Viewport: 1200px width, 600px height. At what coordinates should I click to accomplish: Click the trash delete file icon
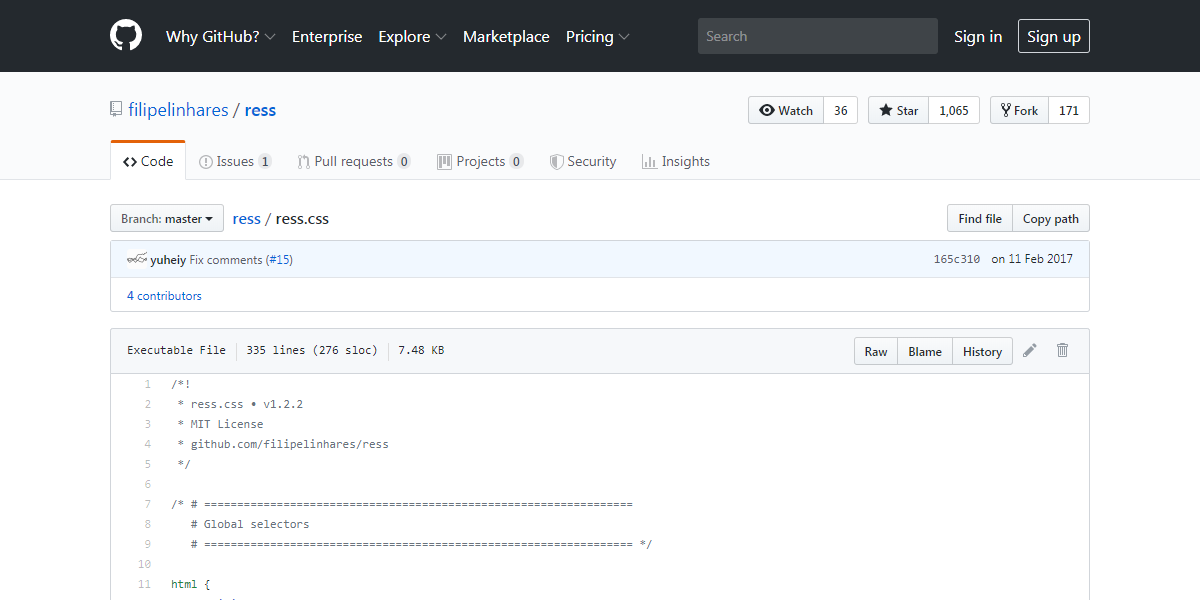(x=1062, y=351)
